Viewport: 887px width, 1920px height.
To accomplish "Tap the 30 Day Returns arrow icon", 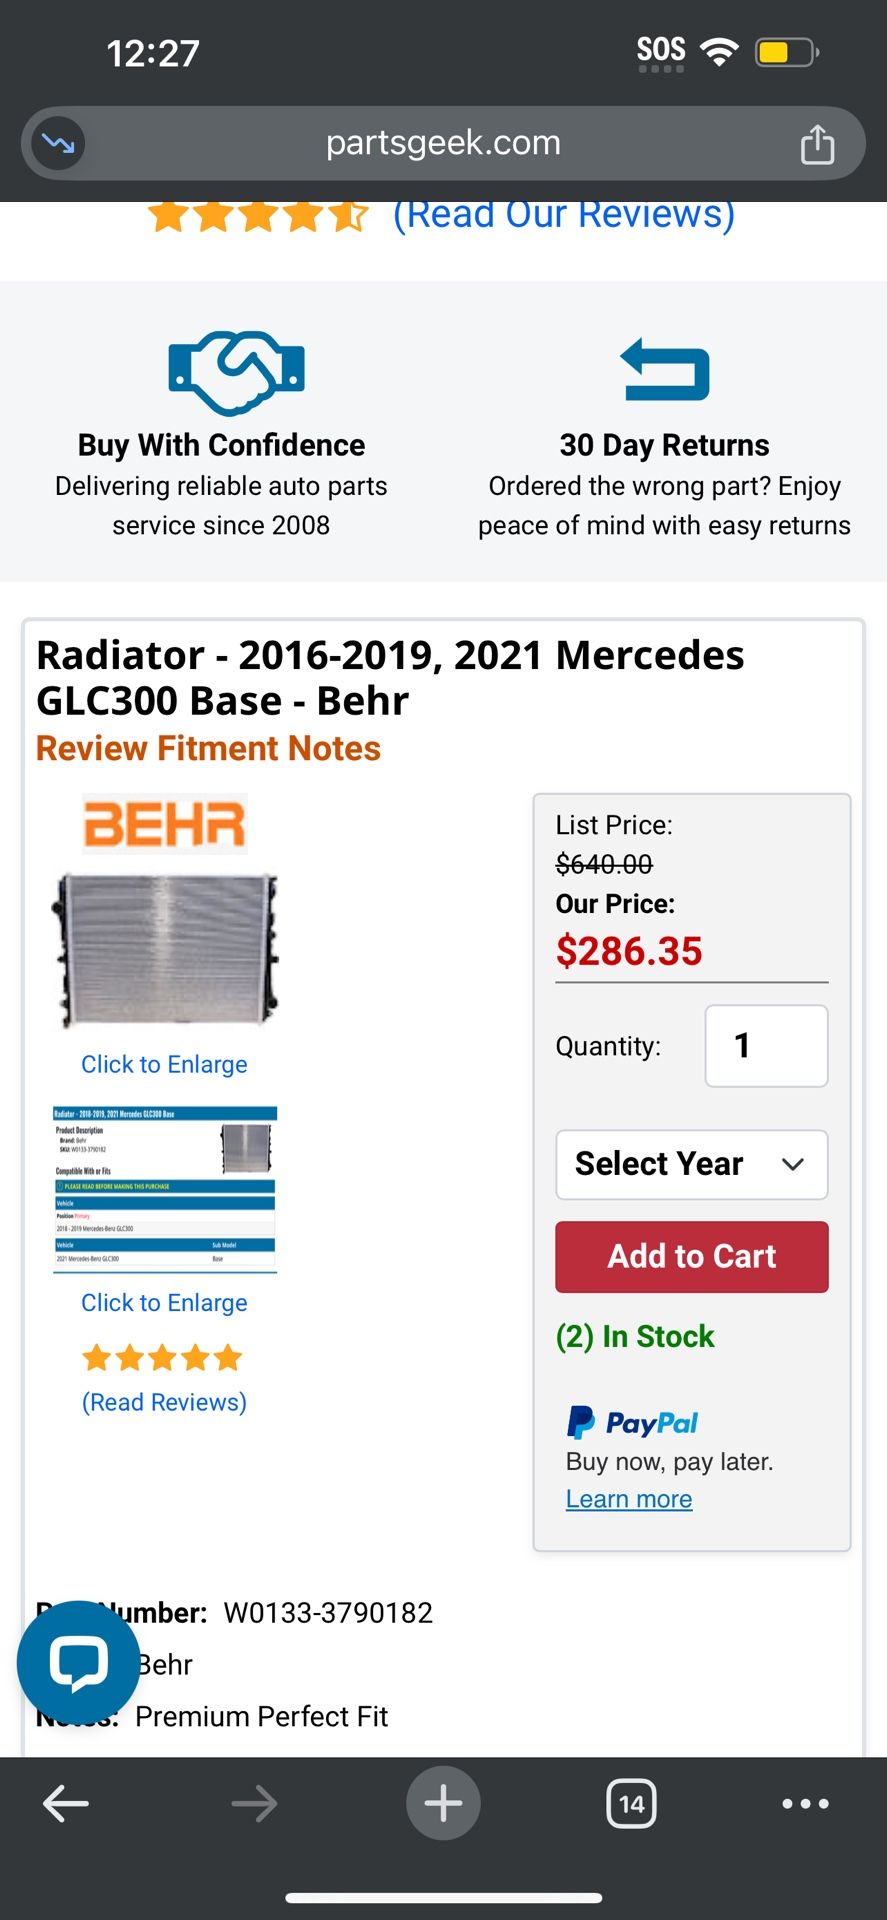I will pyautogui.click(x=665, y=369).
